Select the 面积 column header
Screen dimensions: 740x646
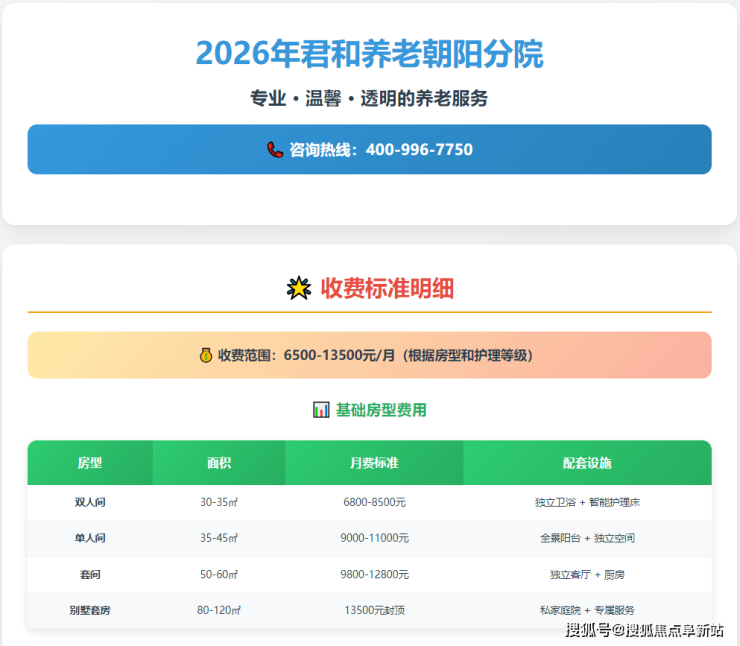[x=219, y=463]
